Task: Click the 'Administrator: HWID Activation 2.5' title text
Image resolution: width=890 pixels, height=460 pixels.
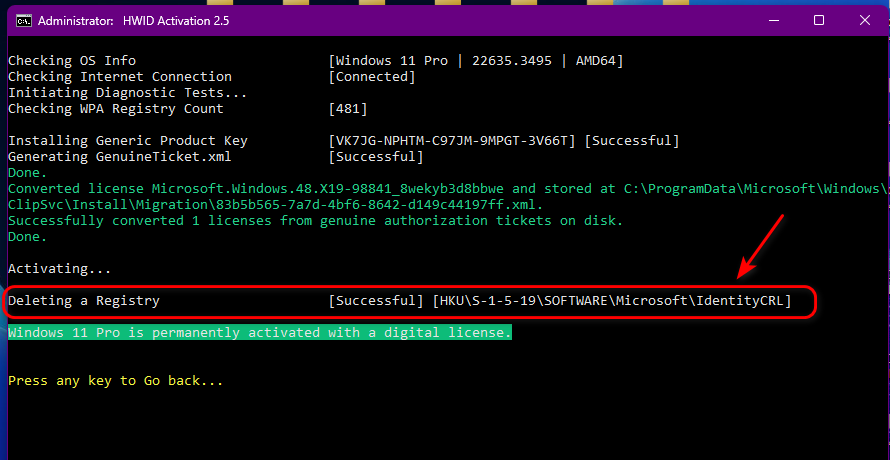Action: pos(133,21)
